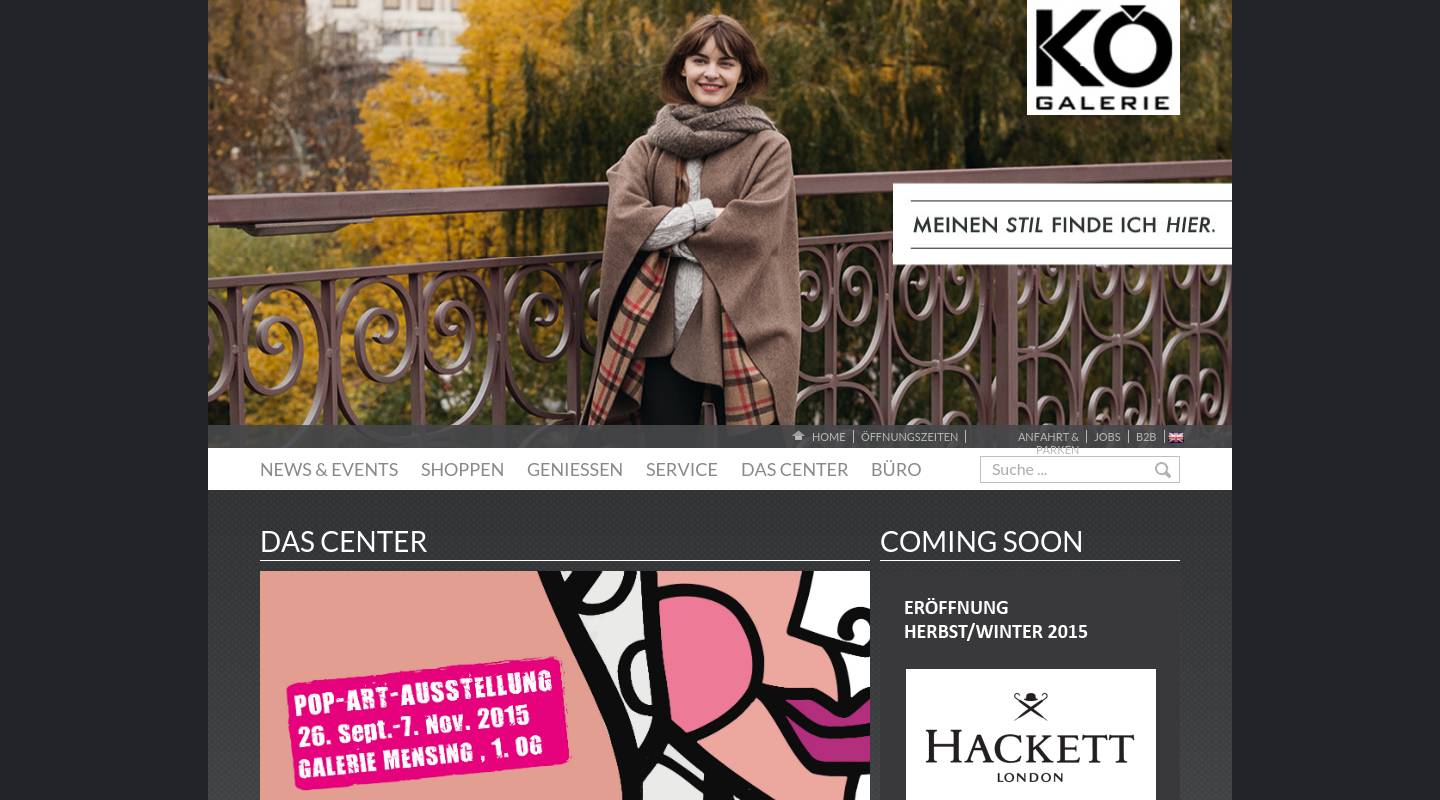Click the home icon in top bar
Screen dimensions: 1440x800
[798, 436]
